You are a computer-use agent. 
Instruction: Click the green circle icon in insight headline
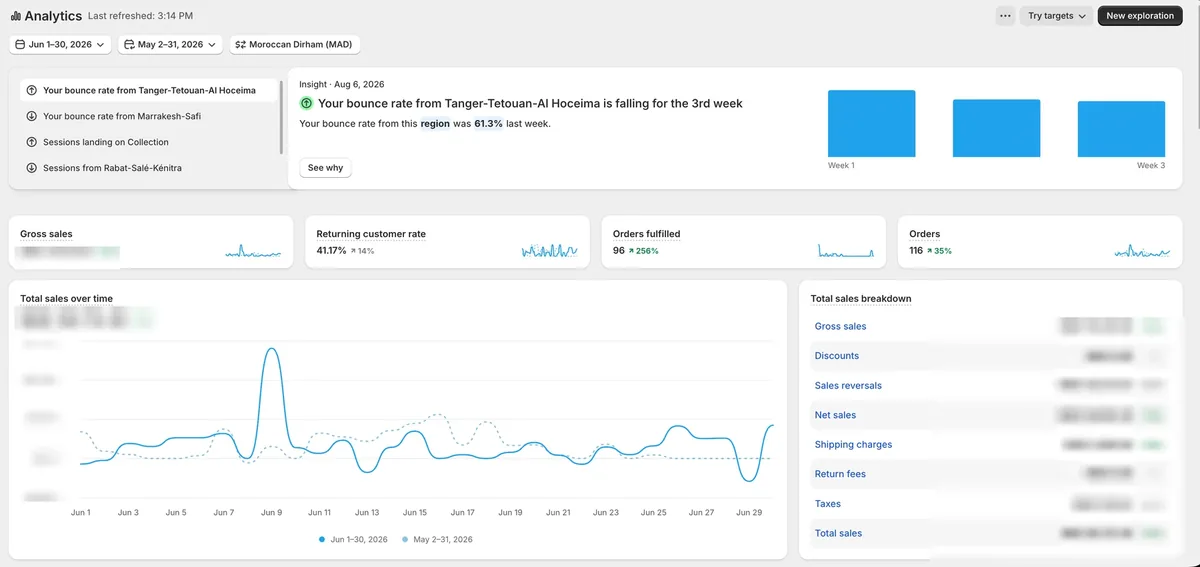pyautogui.click(x=306, y=103)
